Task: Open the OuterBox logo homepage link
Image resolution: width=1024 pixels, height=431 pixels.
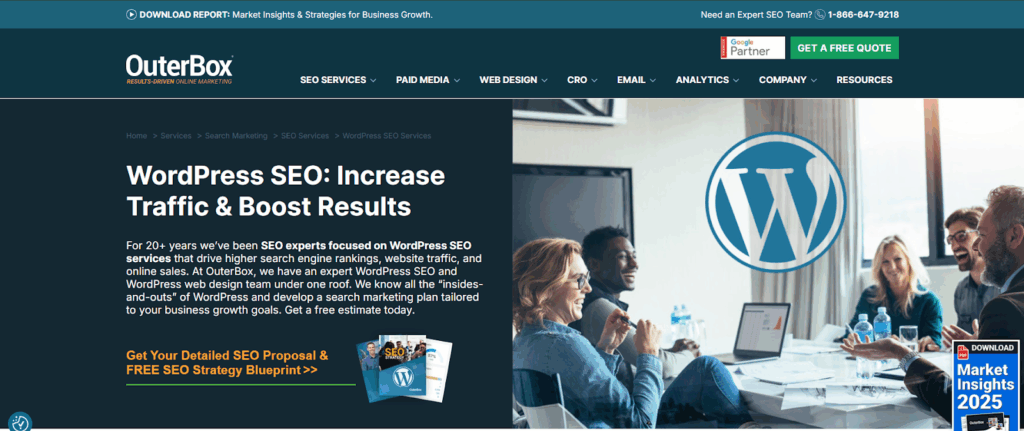Action: coord(180,70)
